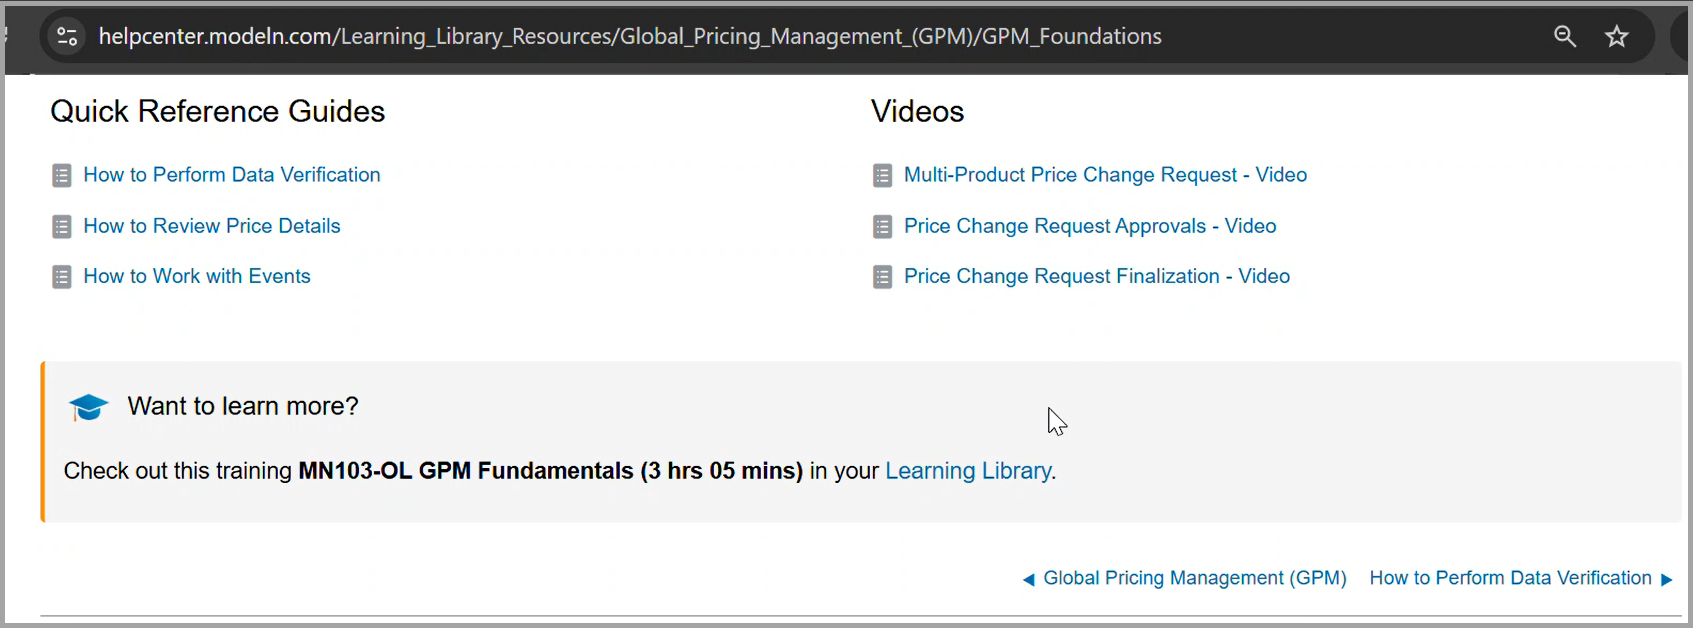Click the zoom magnifier icon in address bar

(1564, 37)
